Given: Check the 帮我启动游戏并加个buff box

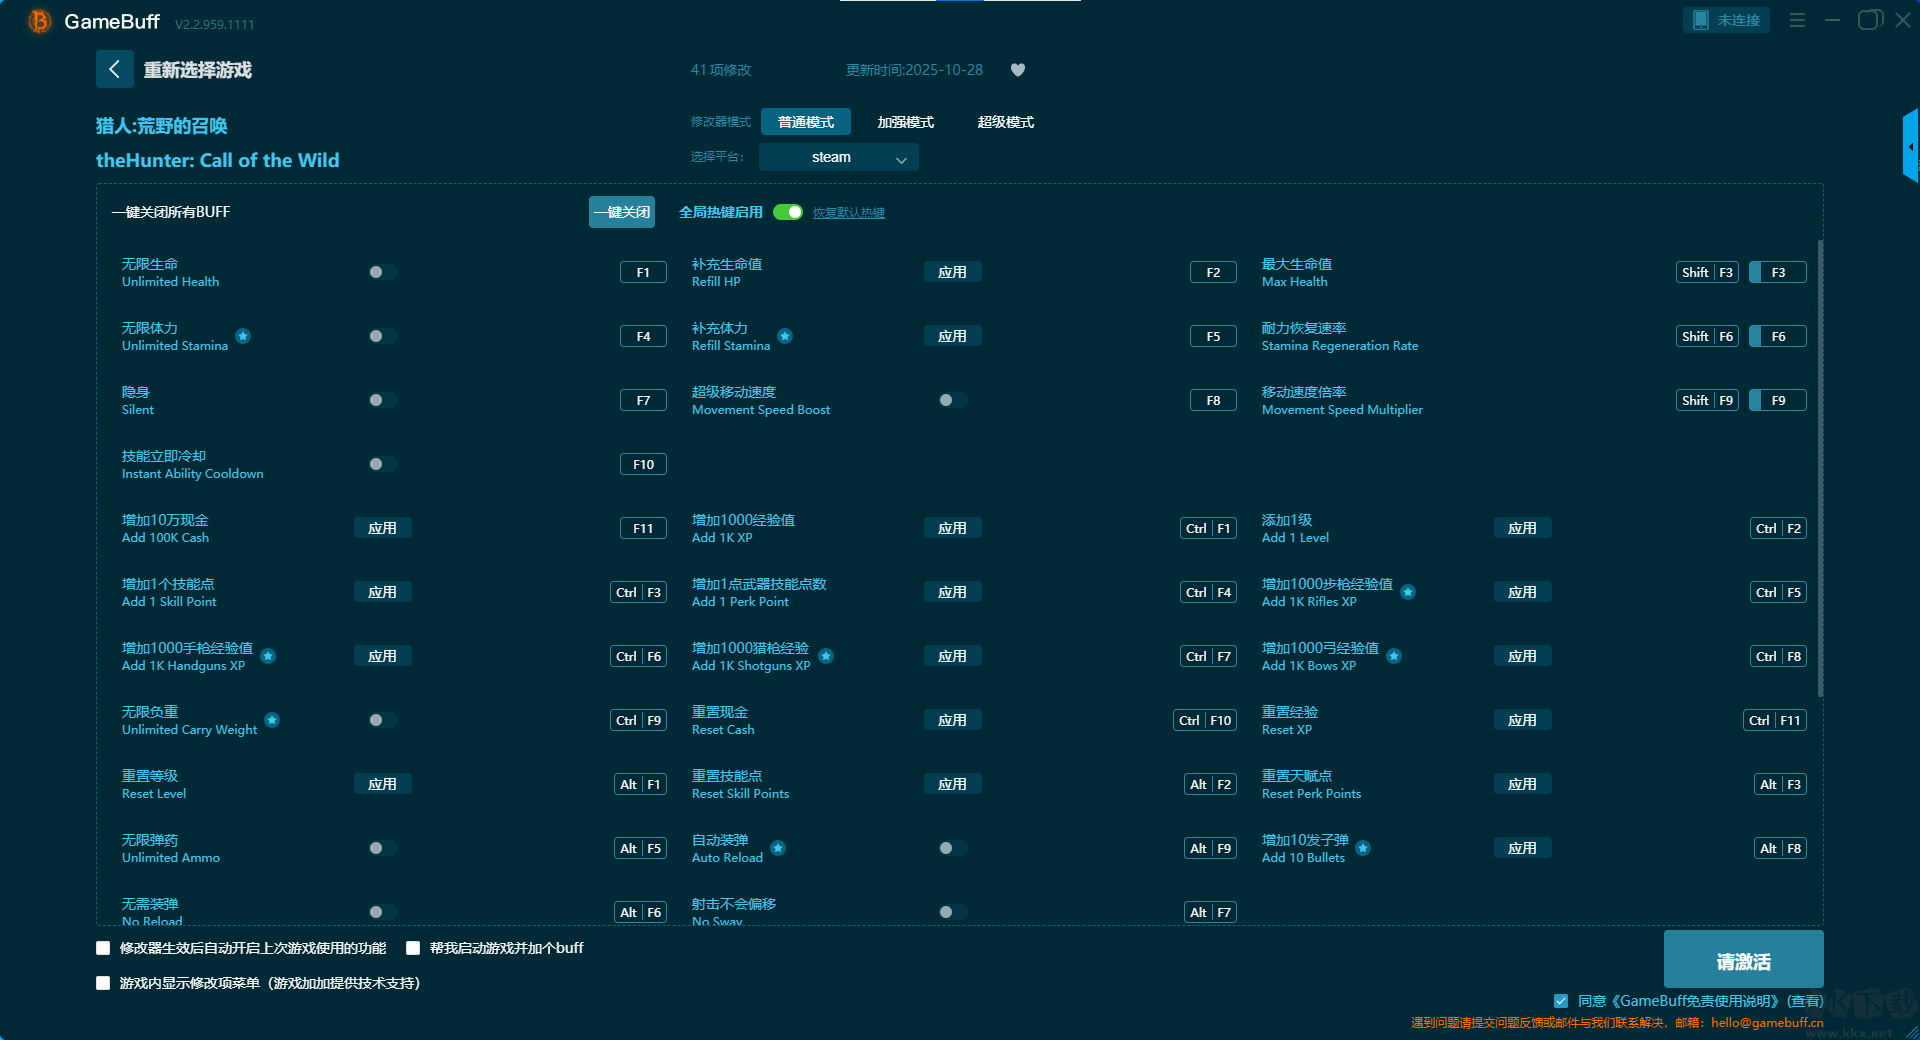Looking at the screenshot, I should pyautogui.click(x=413, y=948).
